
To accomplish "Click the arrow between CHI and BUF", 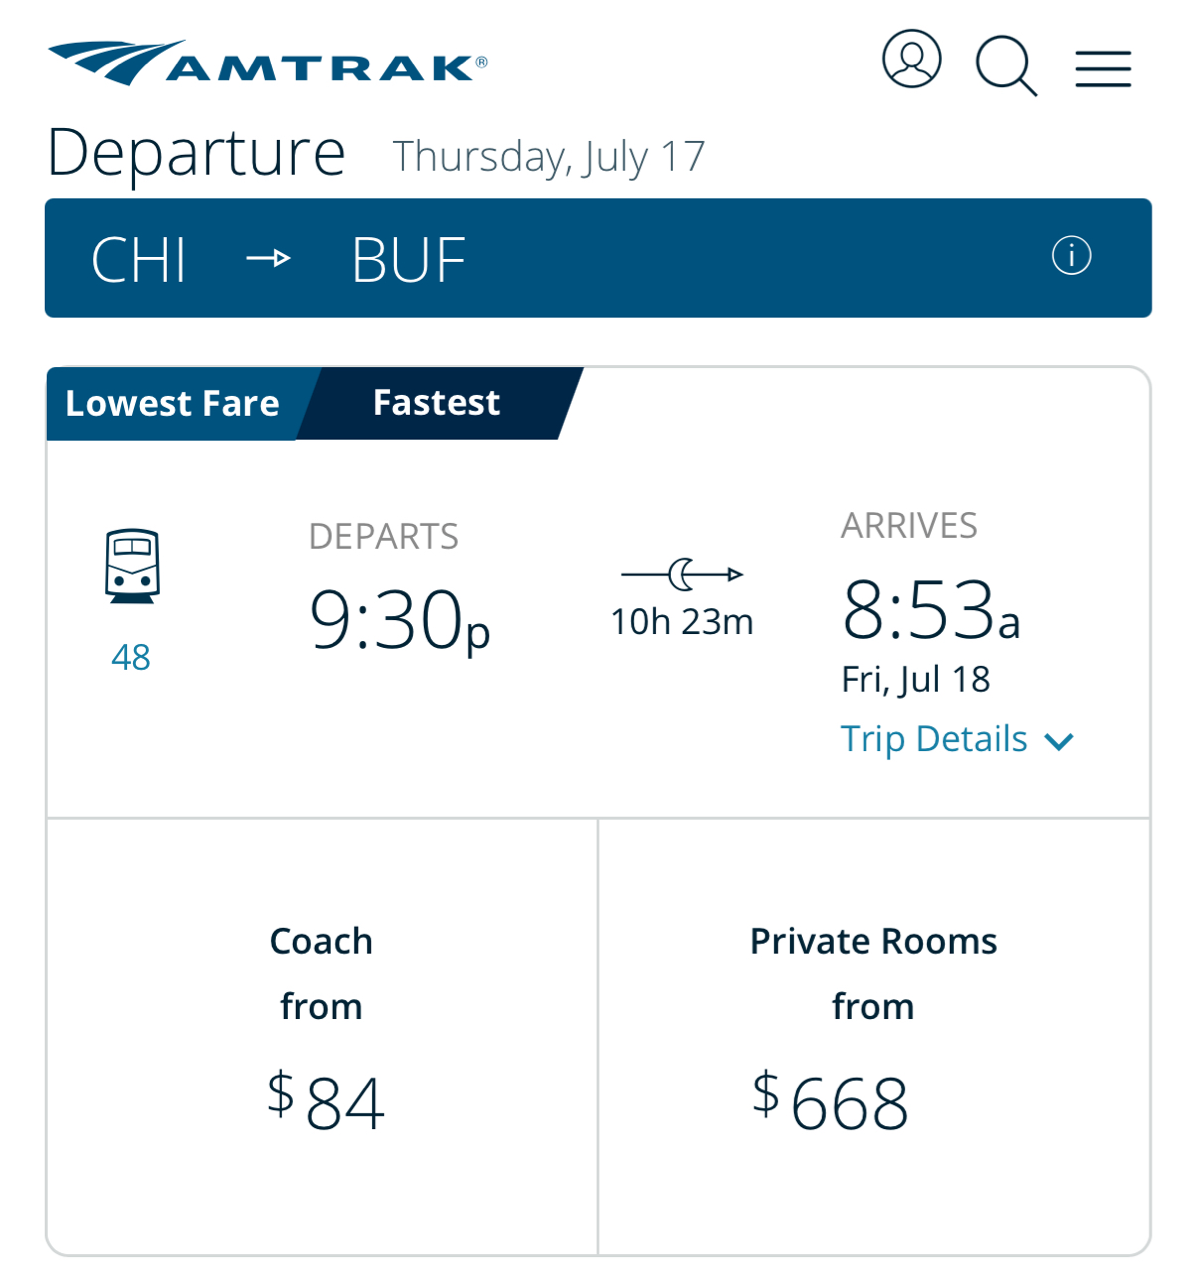I will (x=268, y=259).
